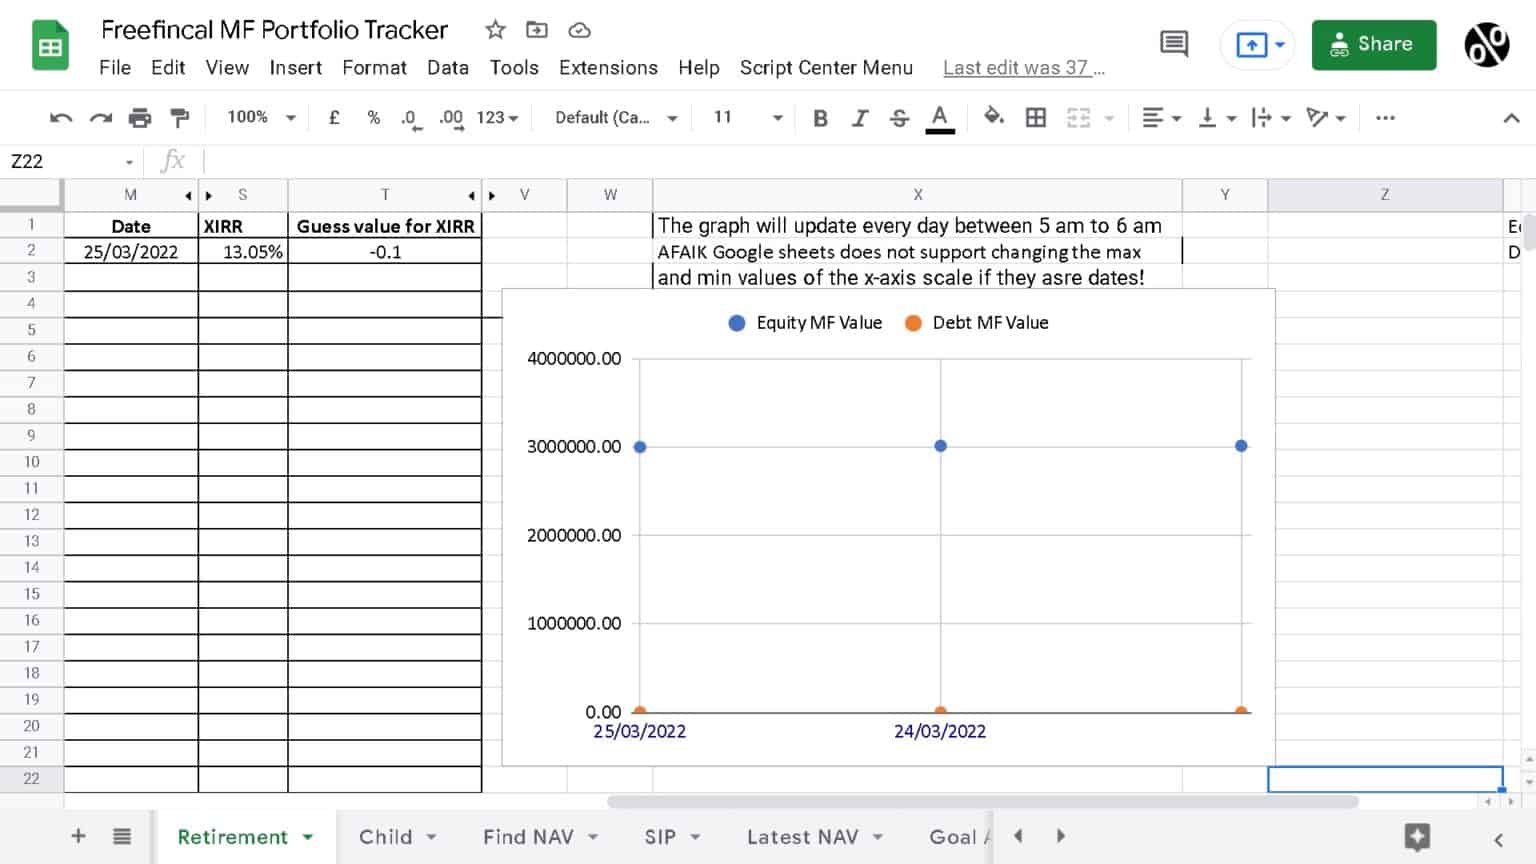
Task: Apply the paint format tool
Action: pos(179,117)
